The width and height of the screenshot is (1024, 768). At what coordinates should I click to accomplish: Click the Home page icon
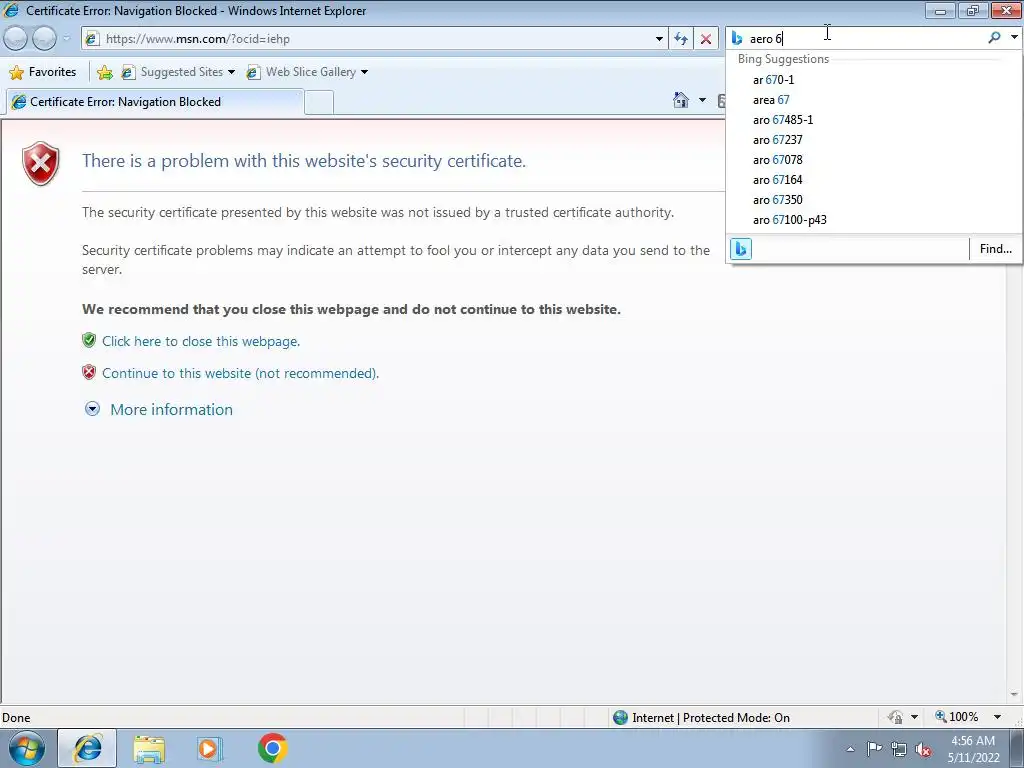pos(680,100)
